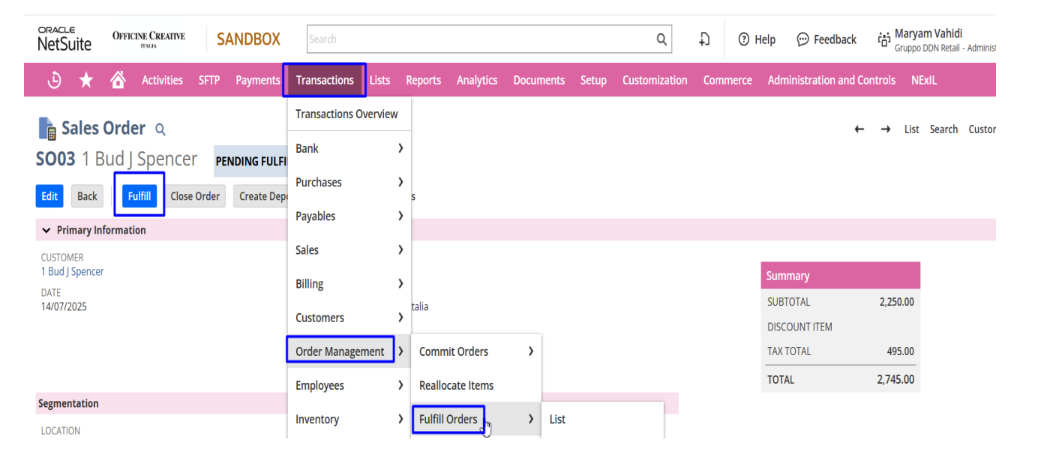Open the Reports menu
Viewport: 1044px width, 460px height.
click(x=423, y=81)
